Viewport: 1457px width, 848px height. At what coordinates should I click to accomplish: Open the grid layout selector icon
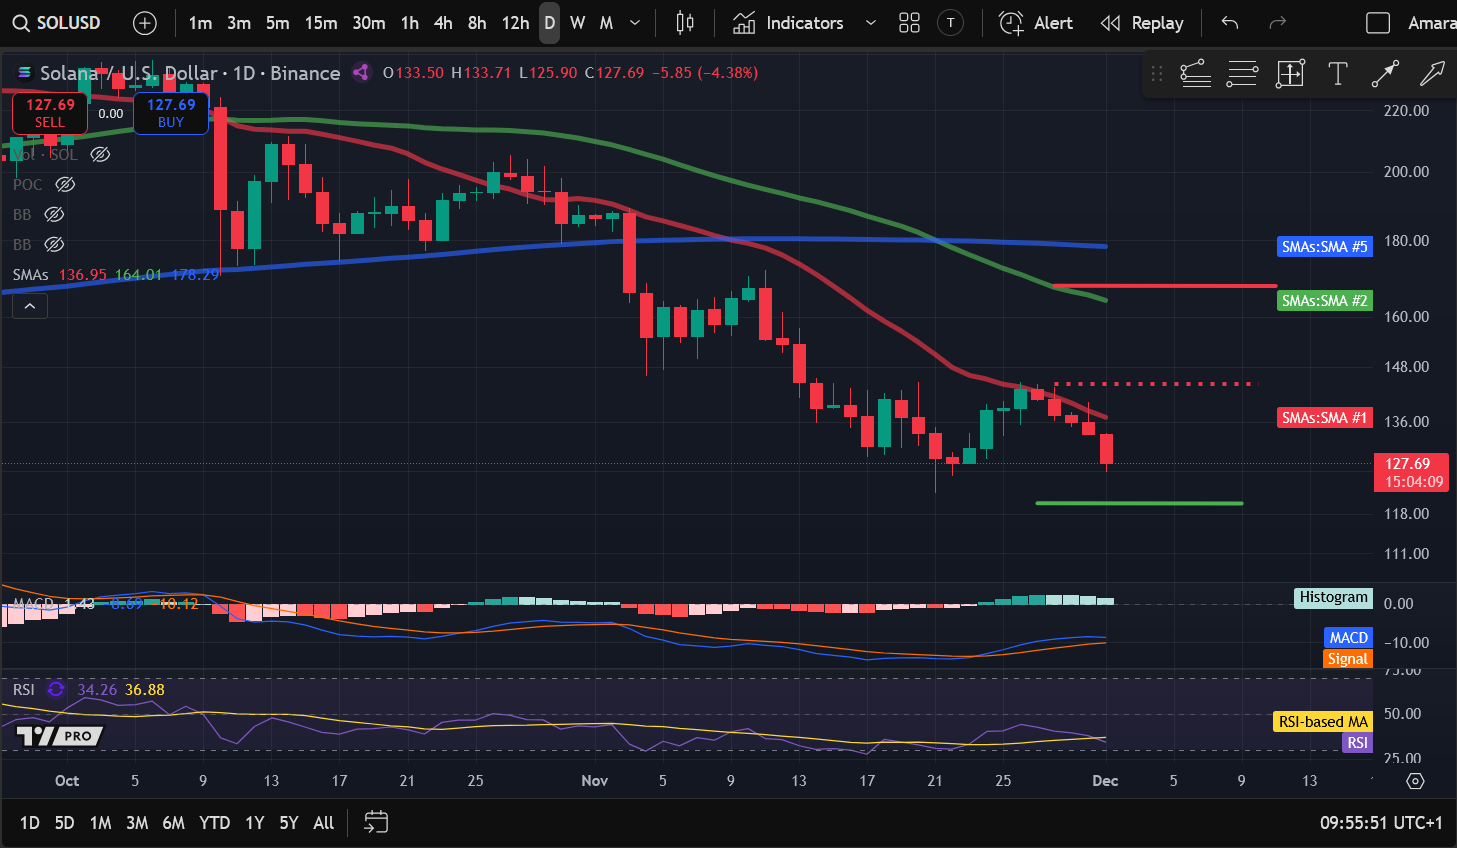pos(909,23)
